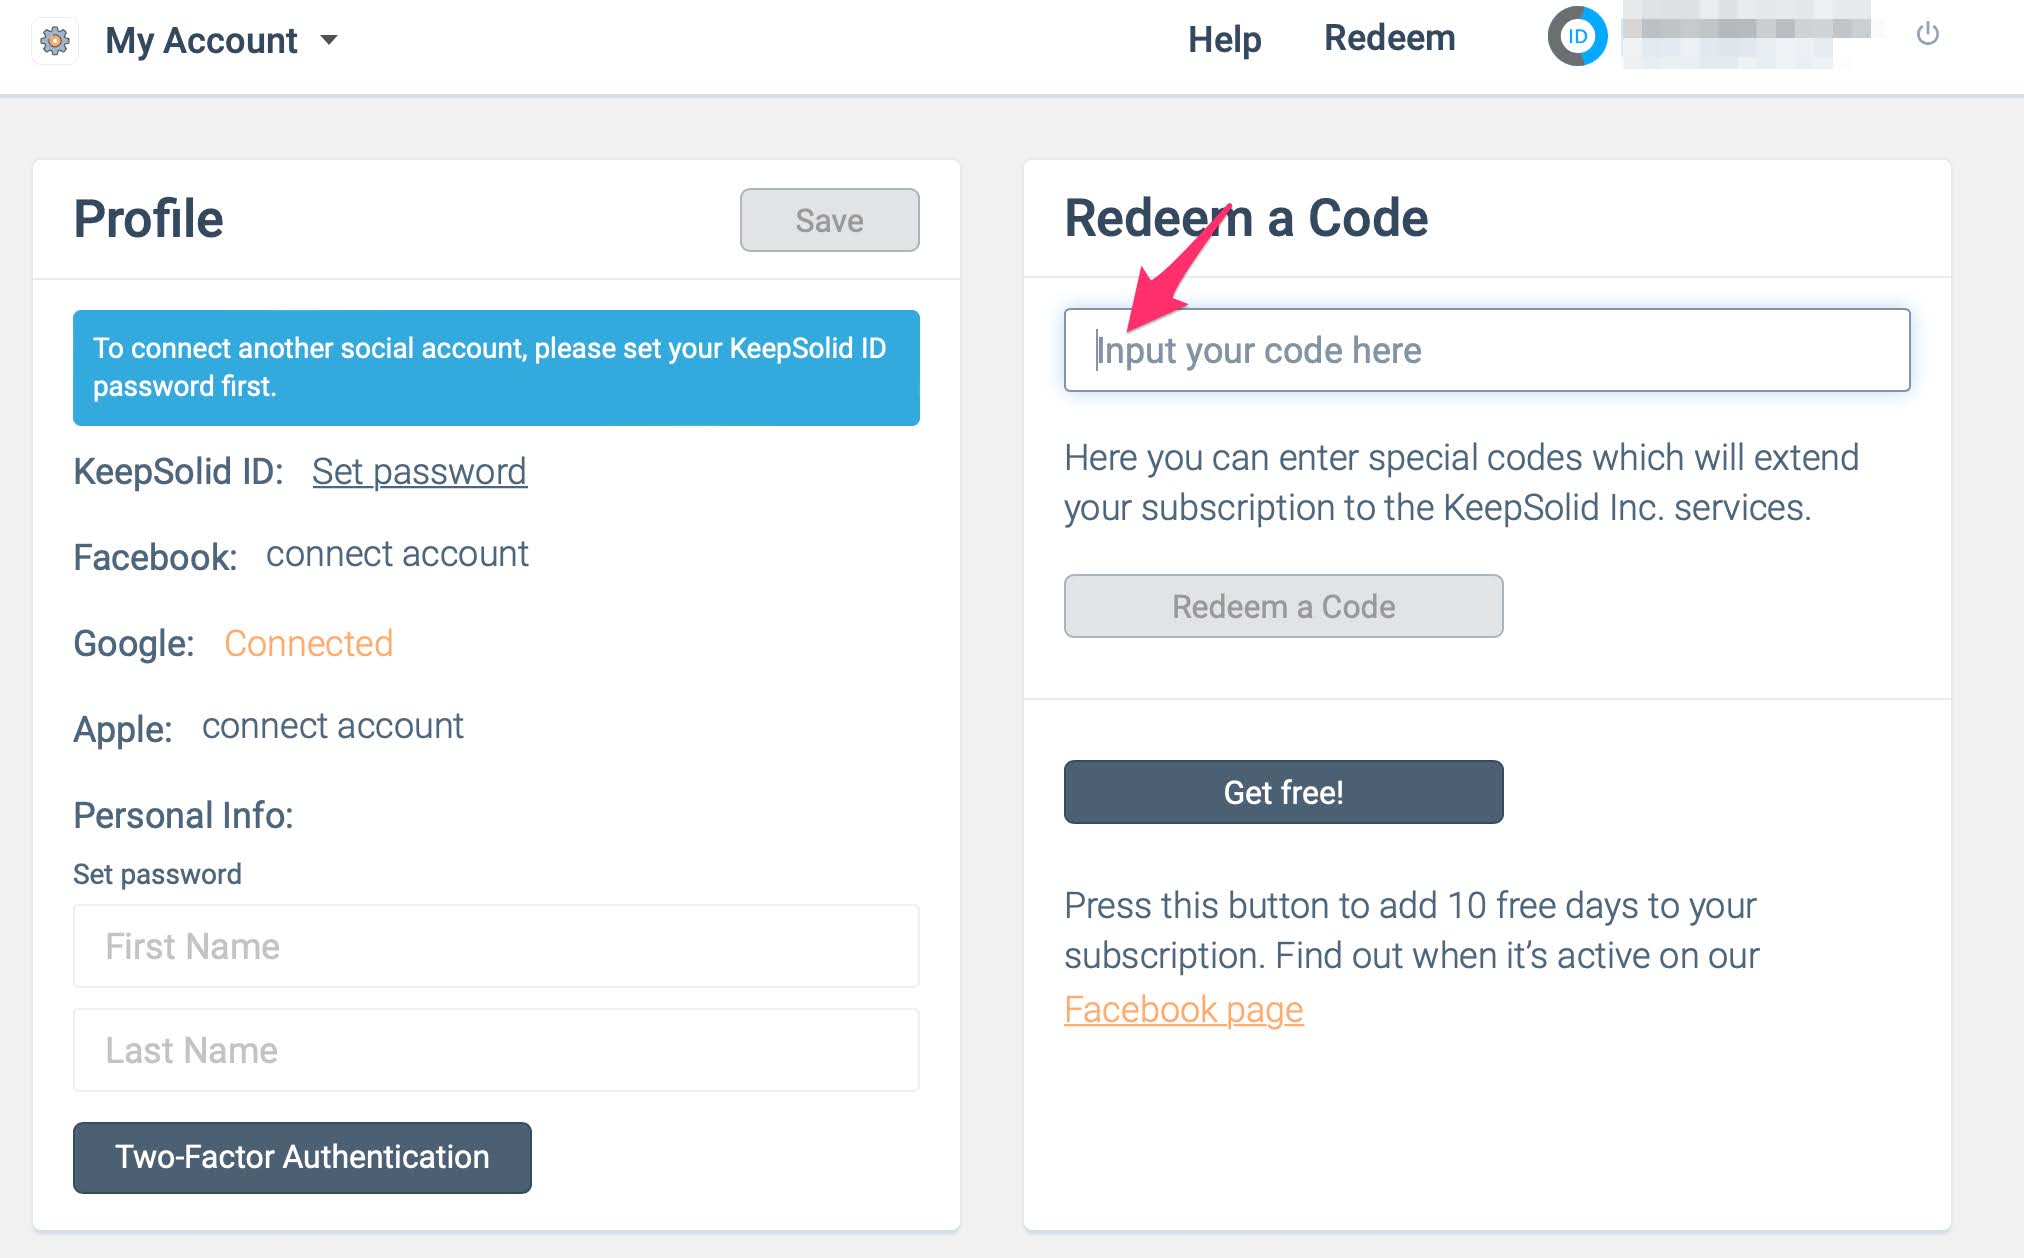Screen dimensions: 2024x1258
Task: Click the blurred account name
Action: [1745, 35]
